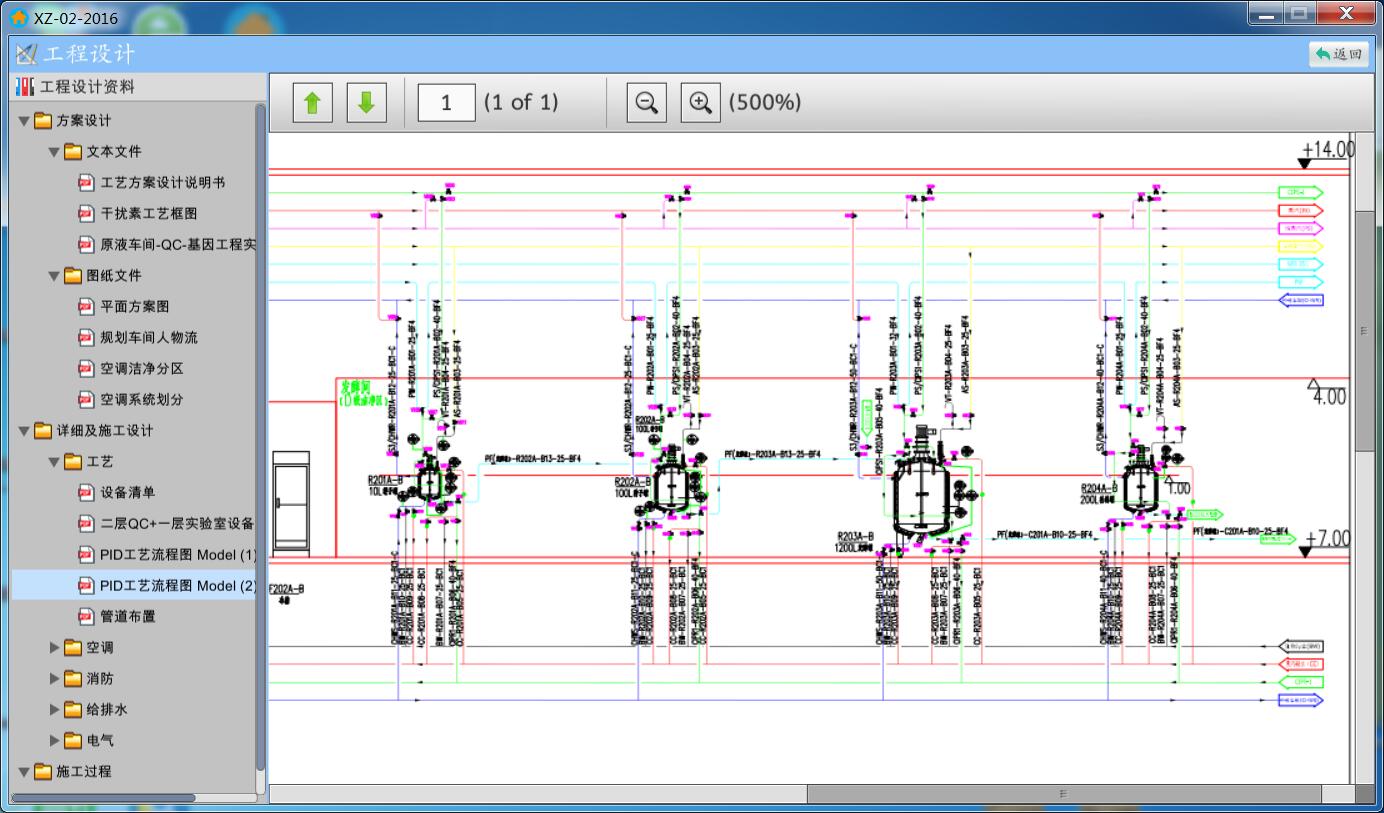Collapse the 方案设计 folder
Screen dimensions: 1384x813
pos(24,121)
